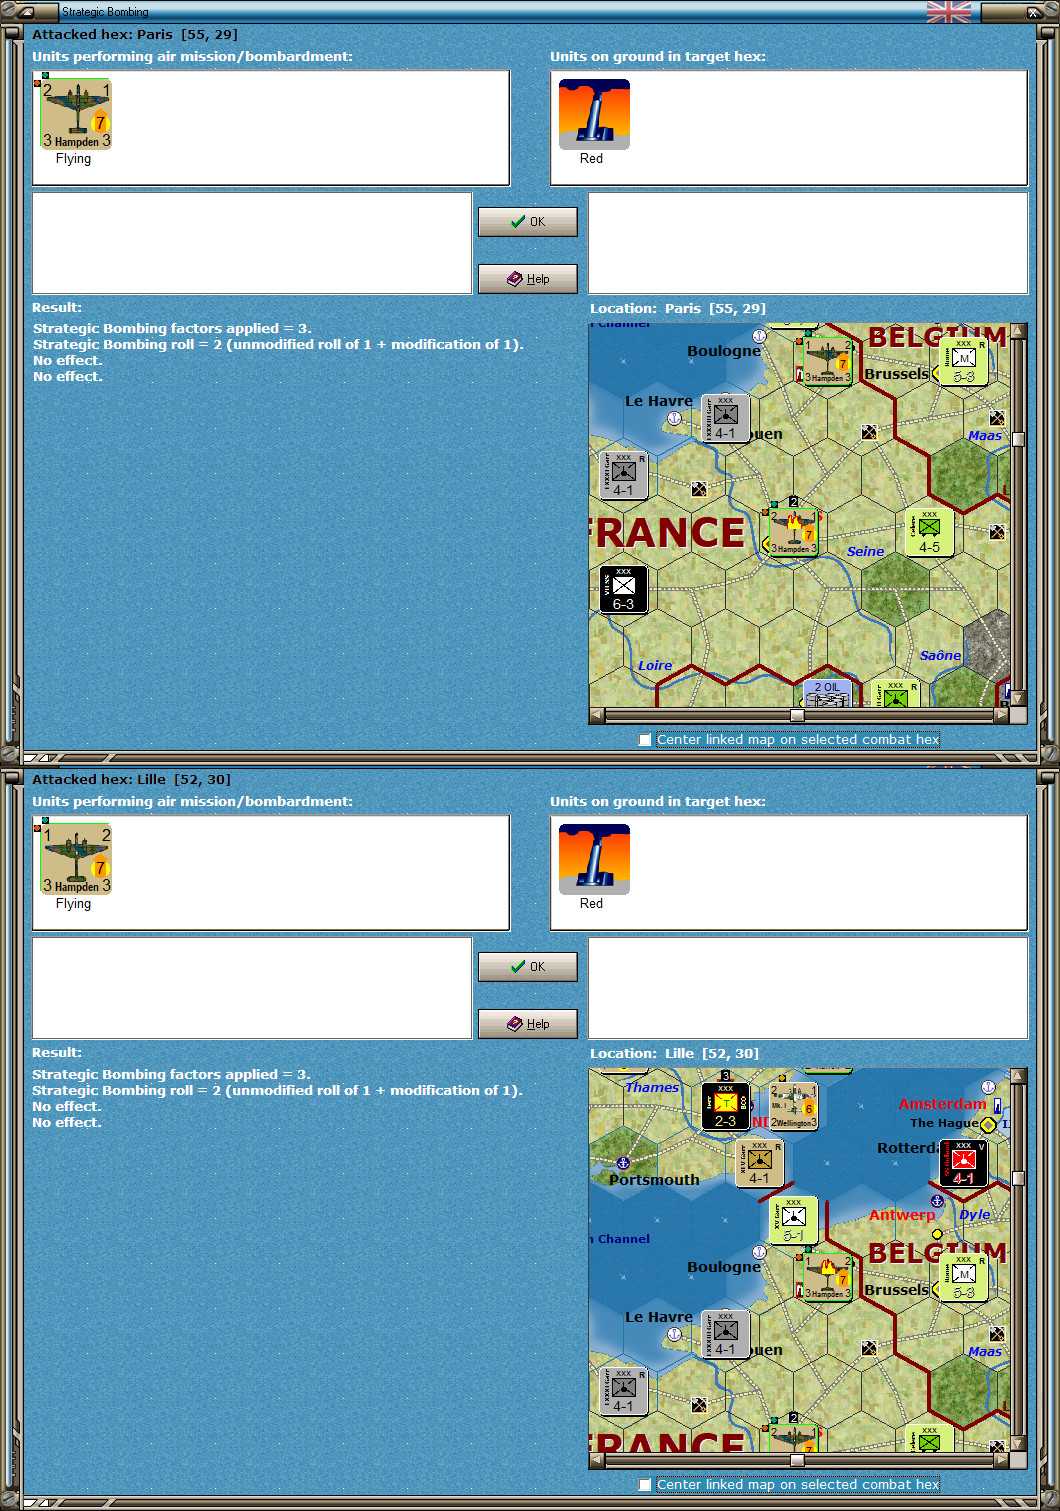
Task: Click the Paris map's horizontal scrollbar left arrow
Action: coord(597,715)
